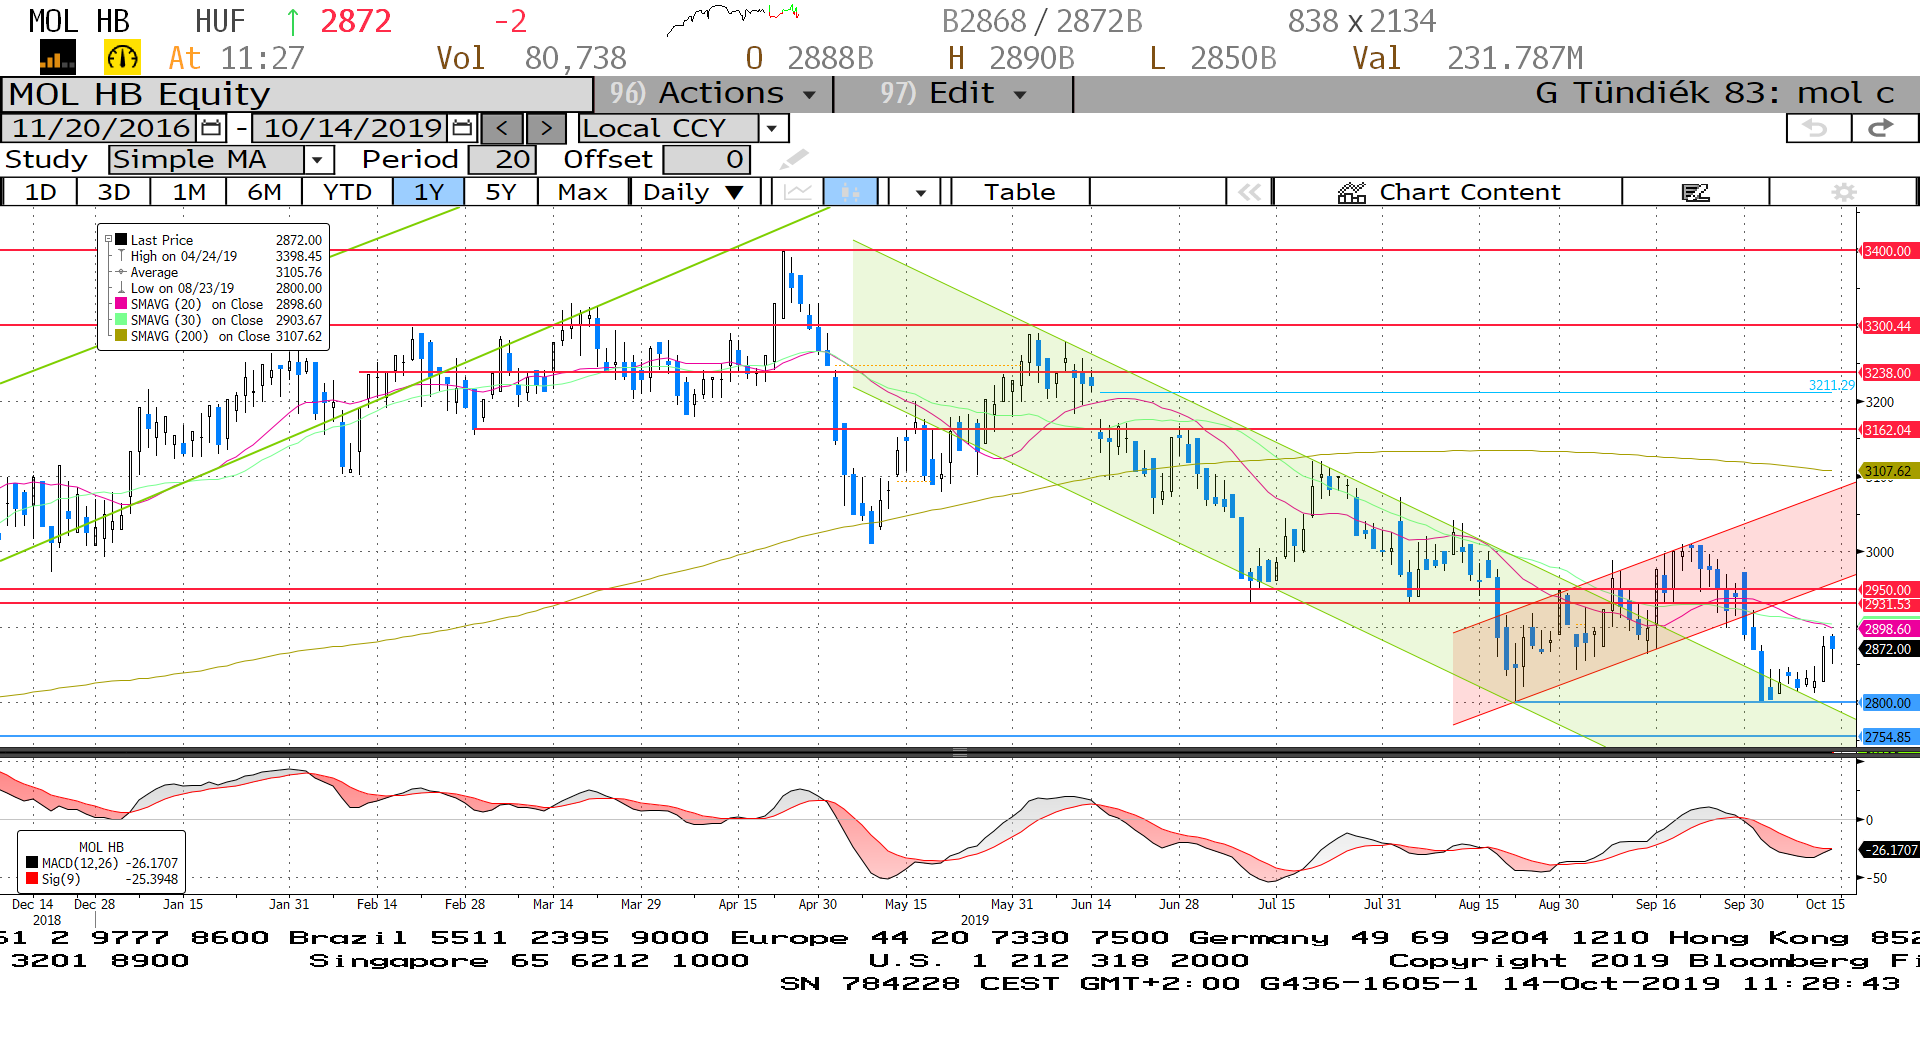Screen dimensions: 1920x1039
Task: Expand the 97) Edit menu
Action: 953,94
